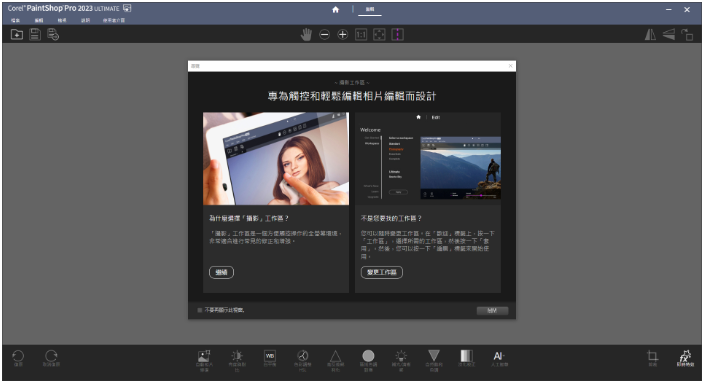The width and height of the screenshot is (704, 383).
Task: Close the welcome dialog with X
Action: 510,66
